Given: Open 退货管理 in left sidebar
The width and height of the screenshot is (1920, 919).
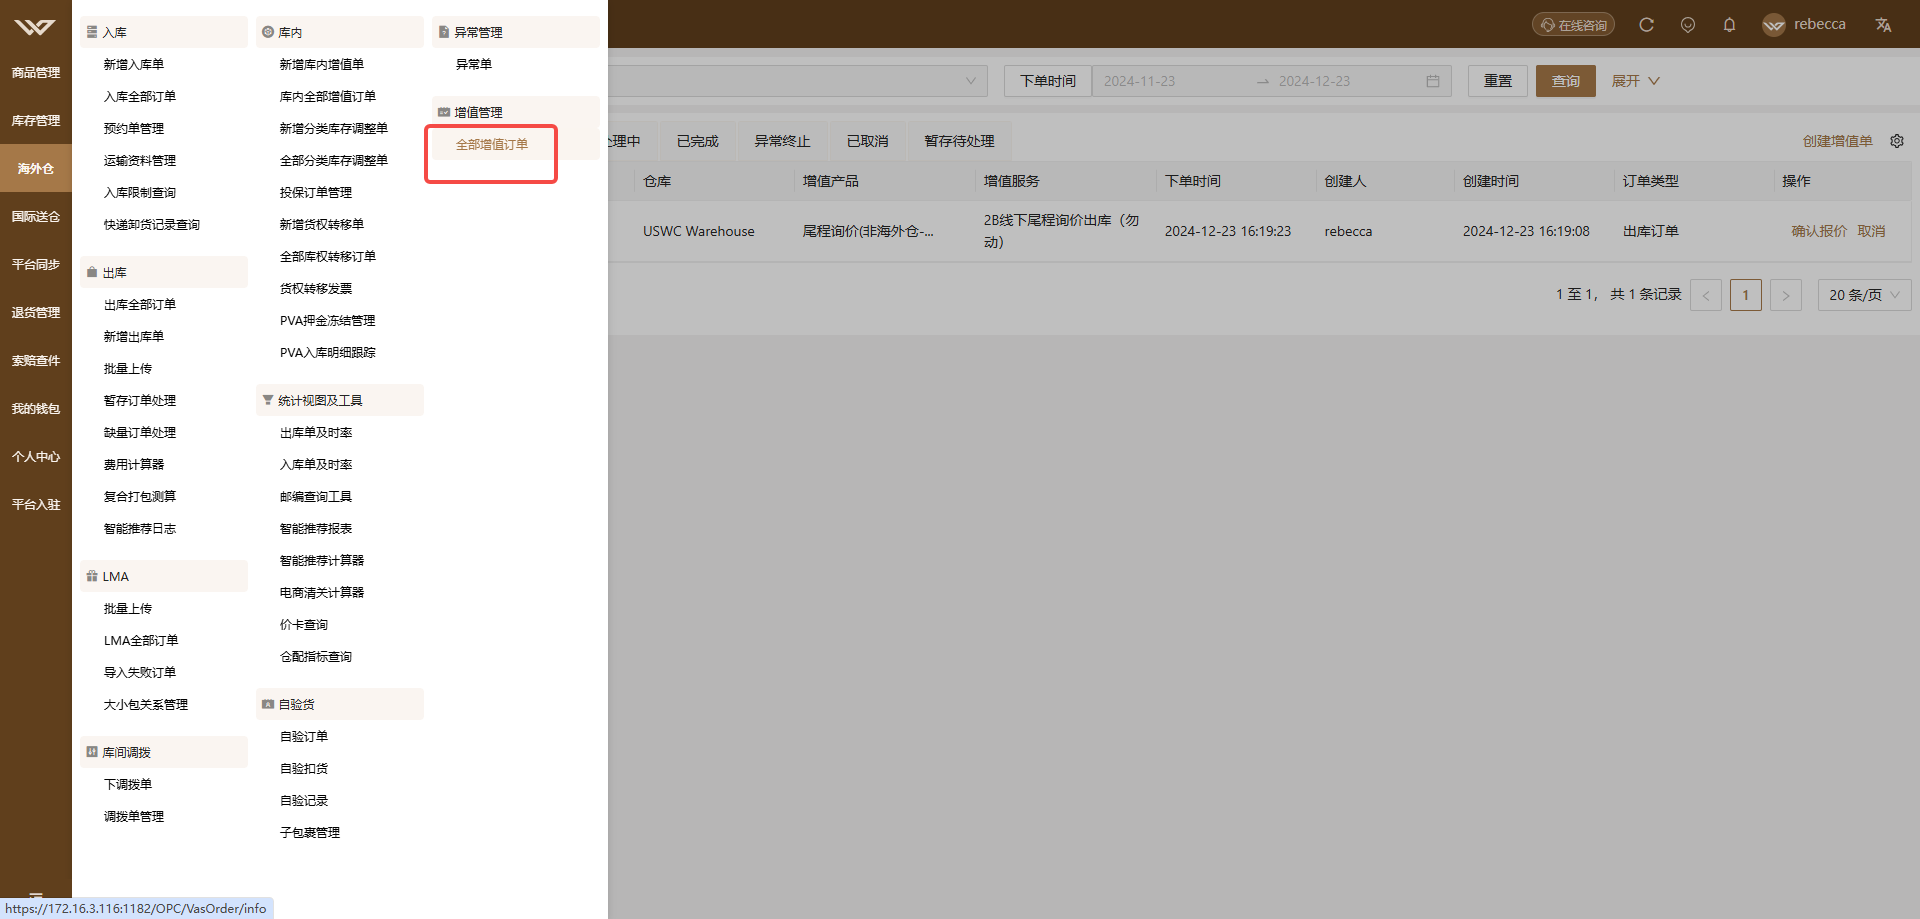Looking at the screenshot, I should [x=36, y=312].
